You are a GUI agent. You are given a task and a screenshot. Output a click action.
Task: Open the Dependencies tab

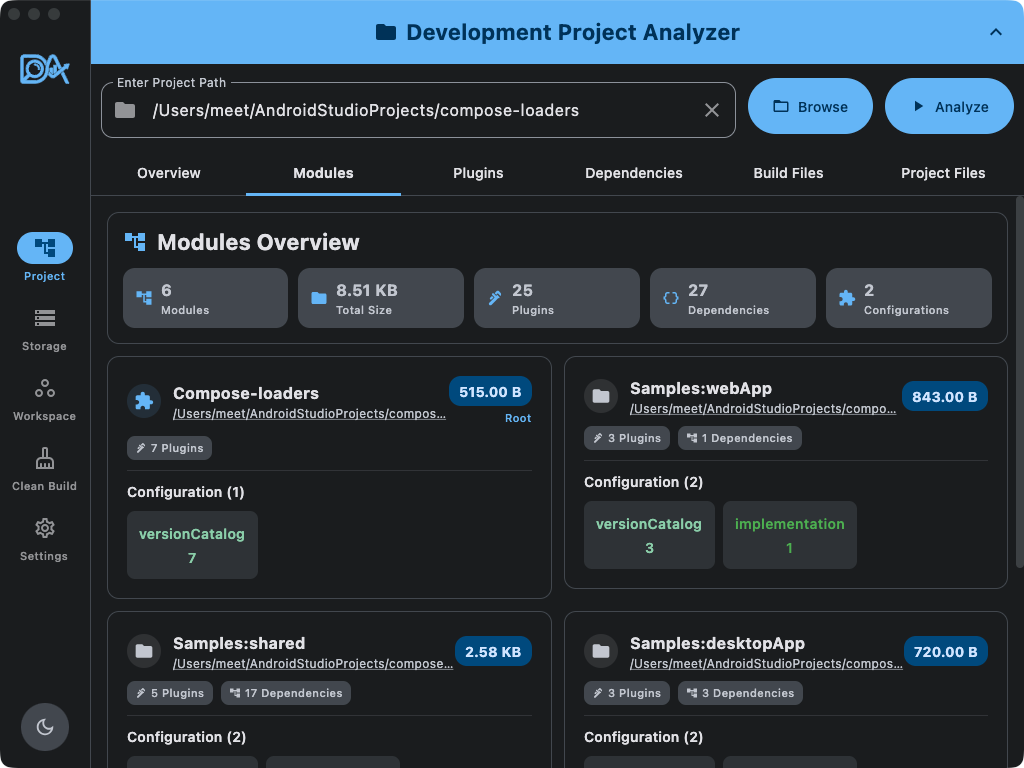(x=633, y=173)
